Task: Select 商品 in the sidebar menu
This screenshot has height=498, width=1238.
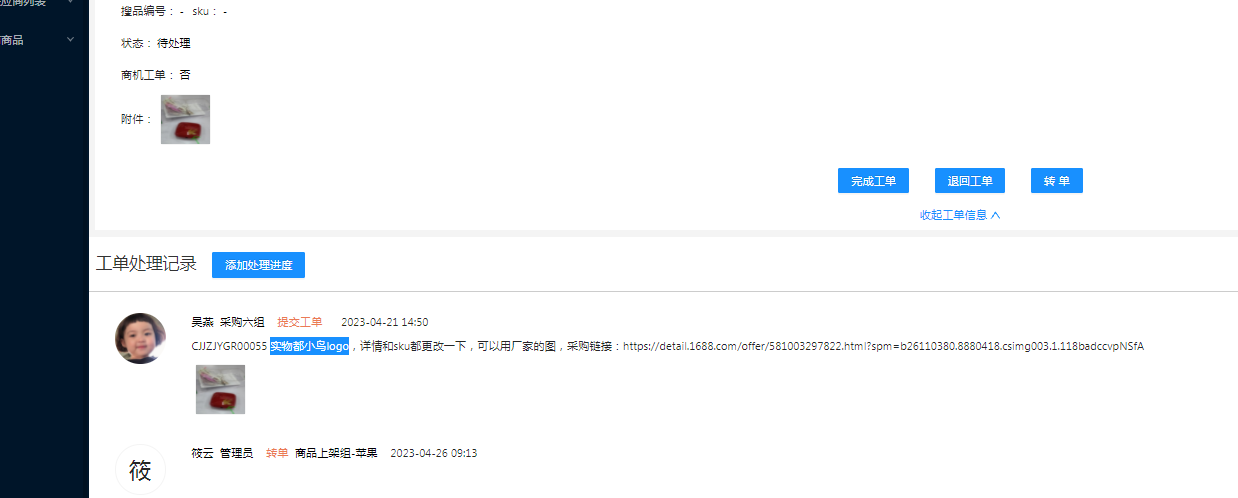Action: [12, 40]
